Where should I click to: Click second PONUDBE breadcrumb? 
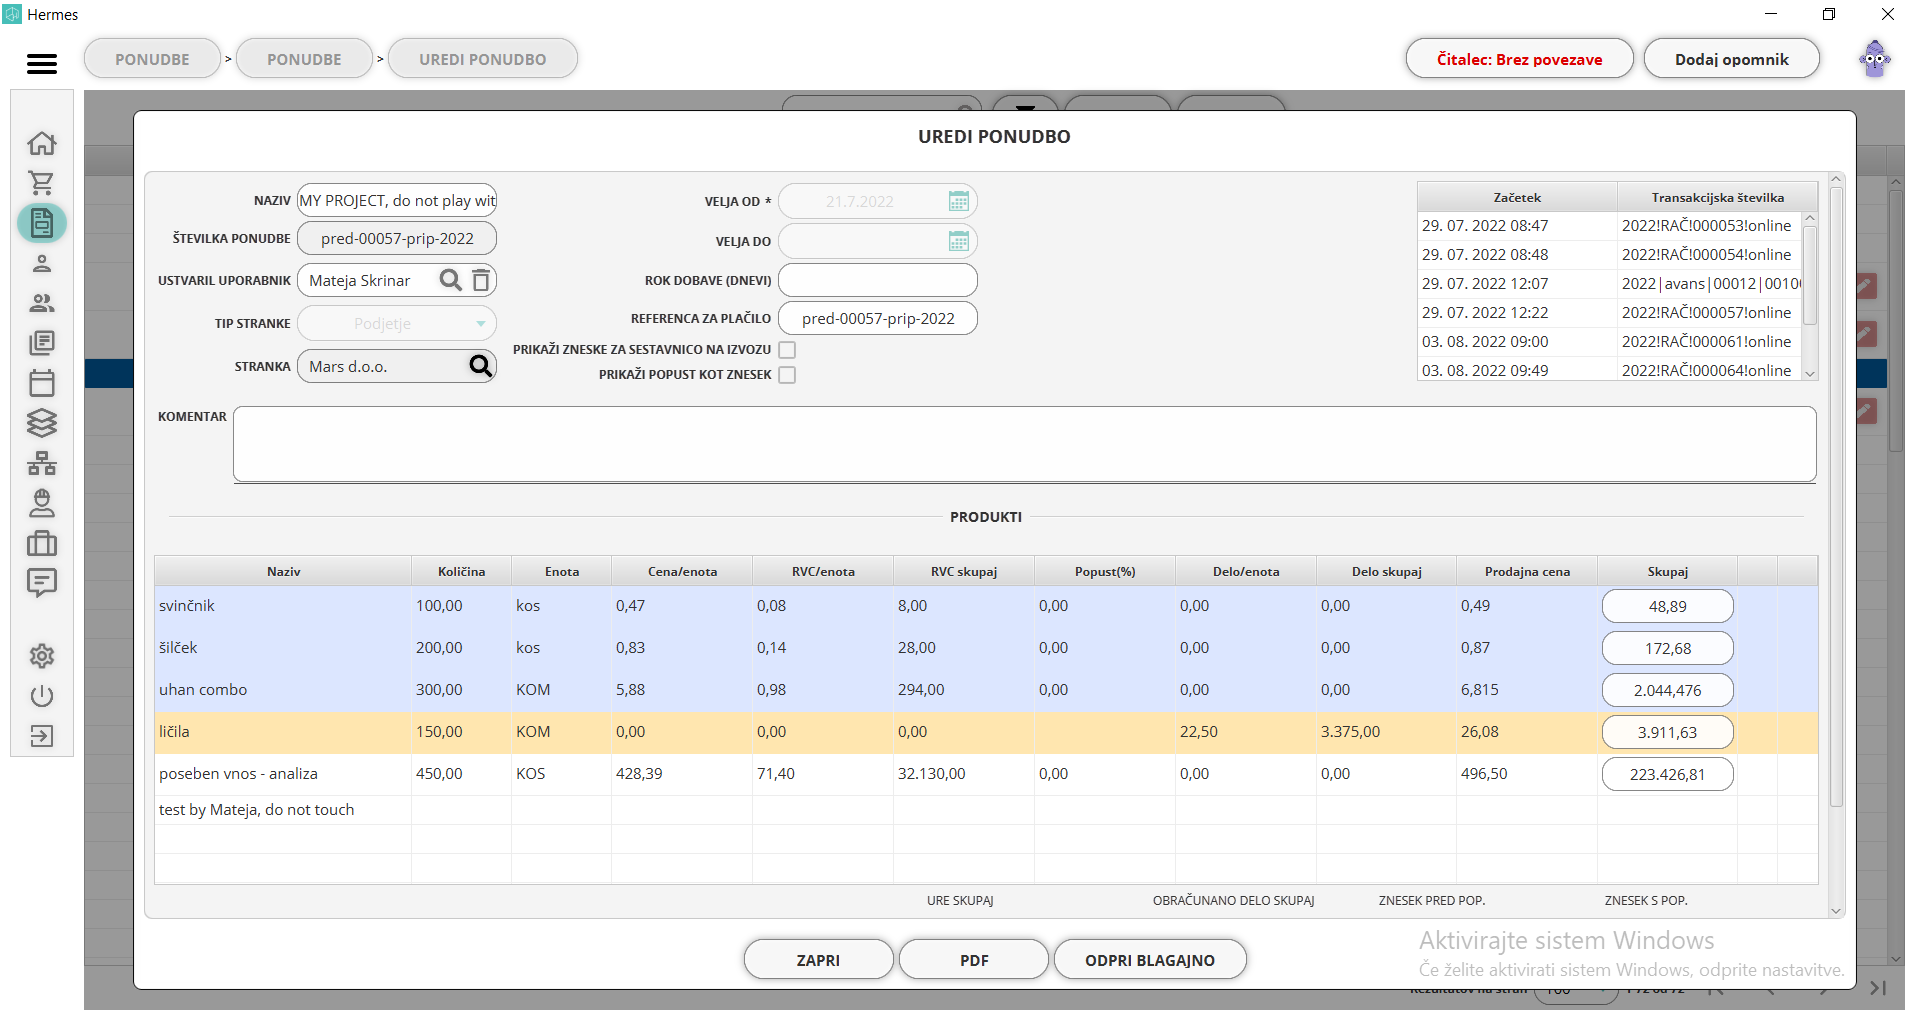click(x=304, y=59)
